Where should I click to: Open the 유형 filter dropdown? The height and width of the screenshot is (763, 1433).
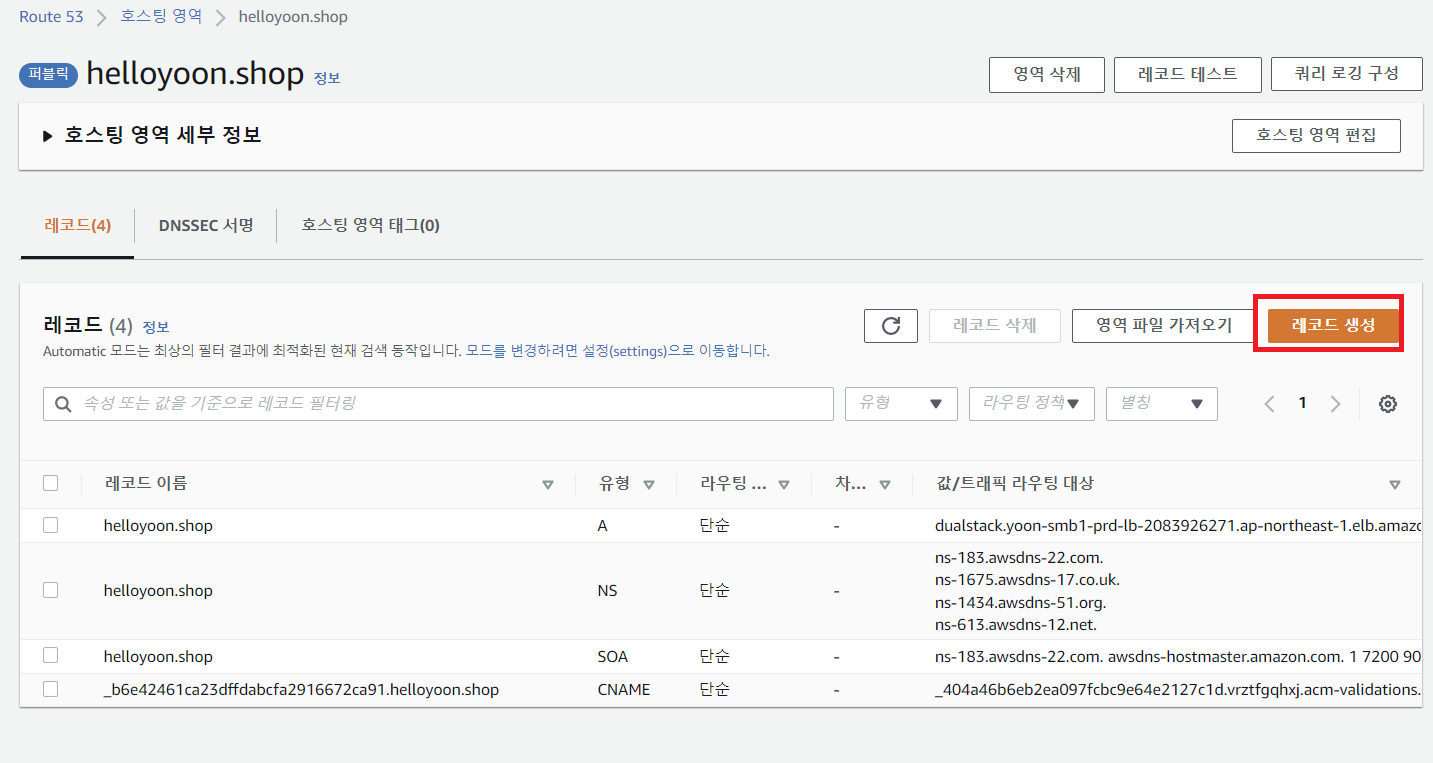[x=901, y=404]
